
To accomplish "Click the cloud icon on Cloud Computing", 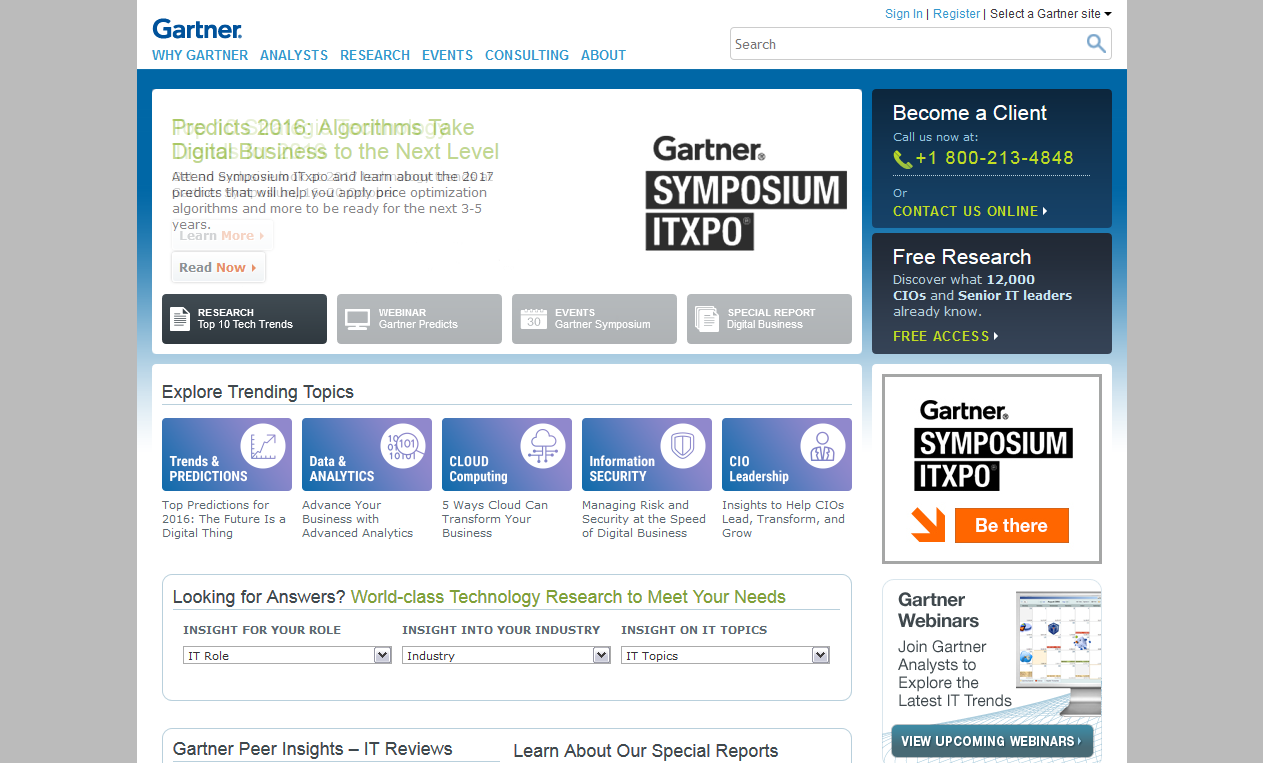I will click(543, 445).
